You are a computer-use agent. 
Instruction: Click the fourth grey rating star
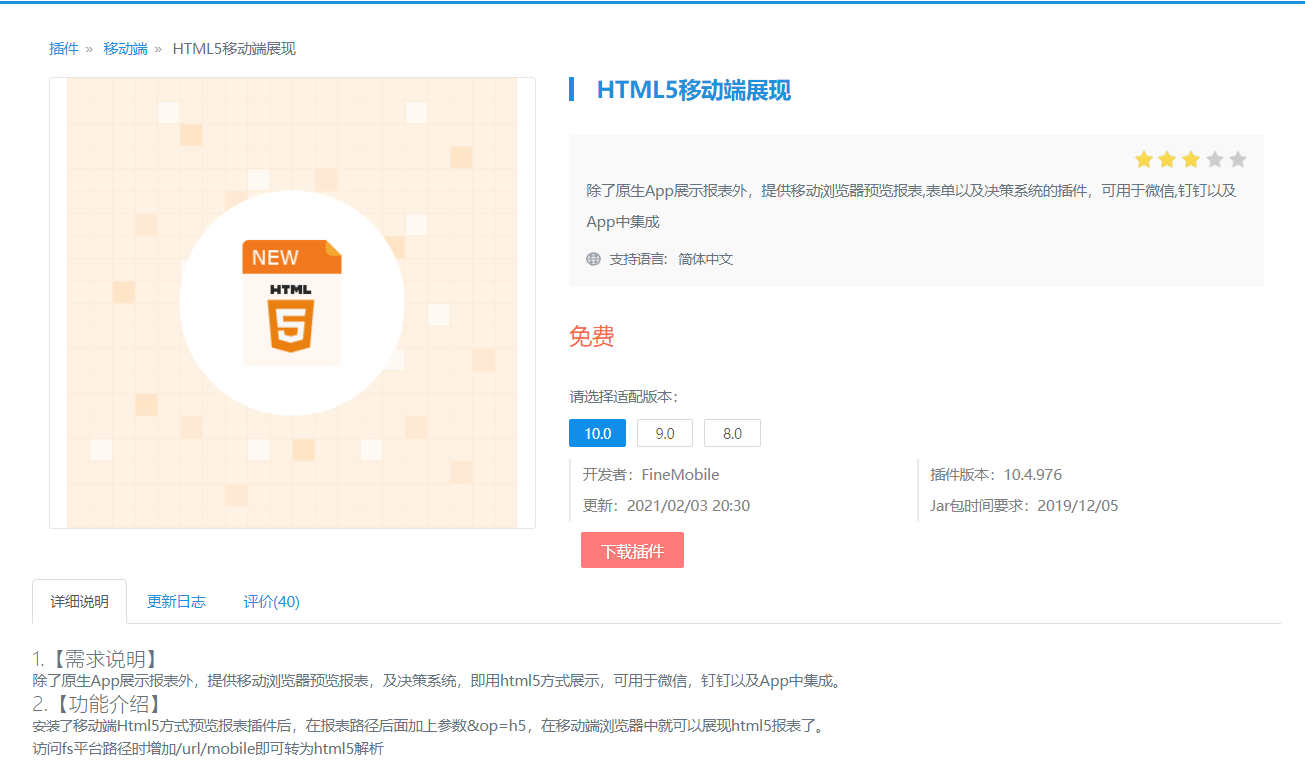(1215, 159)
